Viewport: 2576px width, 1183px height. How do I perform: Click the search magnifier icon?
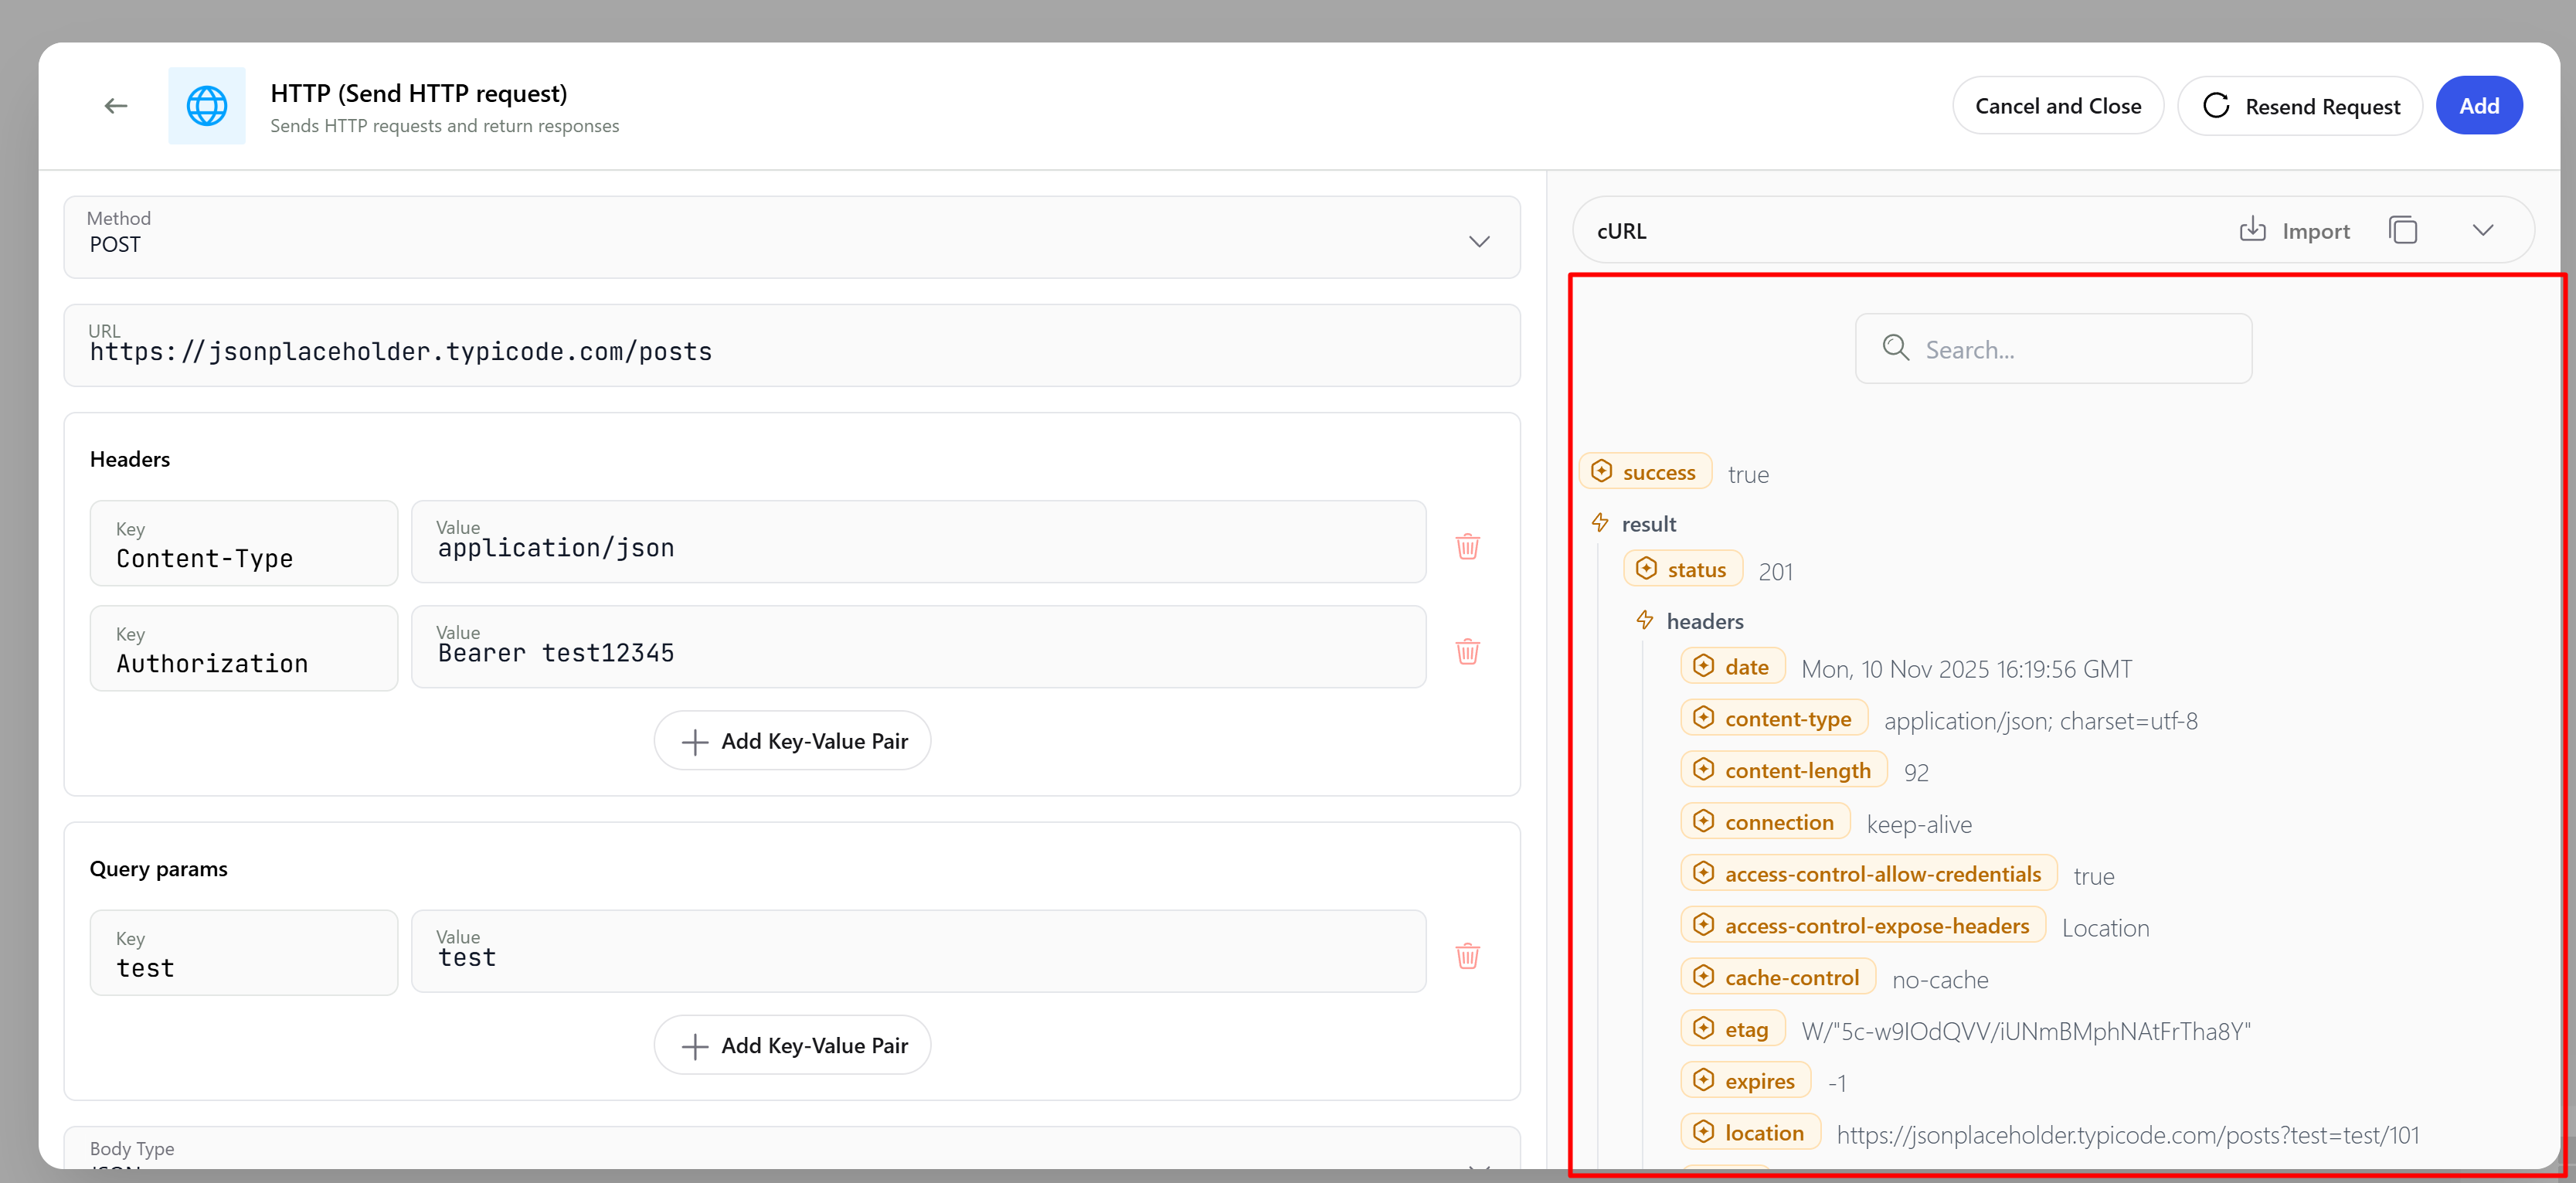coord(1895,348)
